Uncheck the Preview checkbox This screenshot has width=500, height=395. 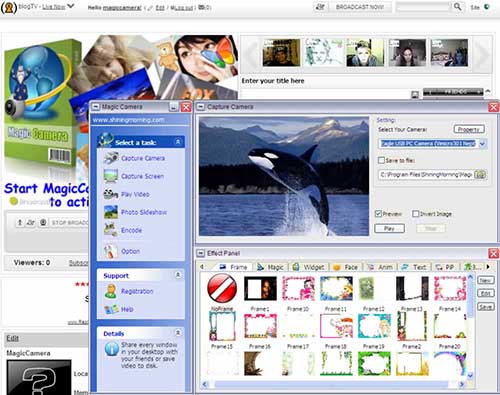(x=378, y=214)
